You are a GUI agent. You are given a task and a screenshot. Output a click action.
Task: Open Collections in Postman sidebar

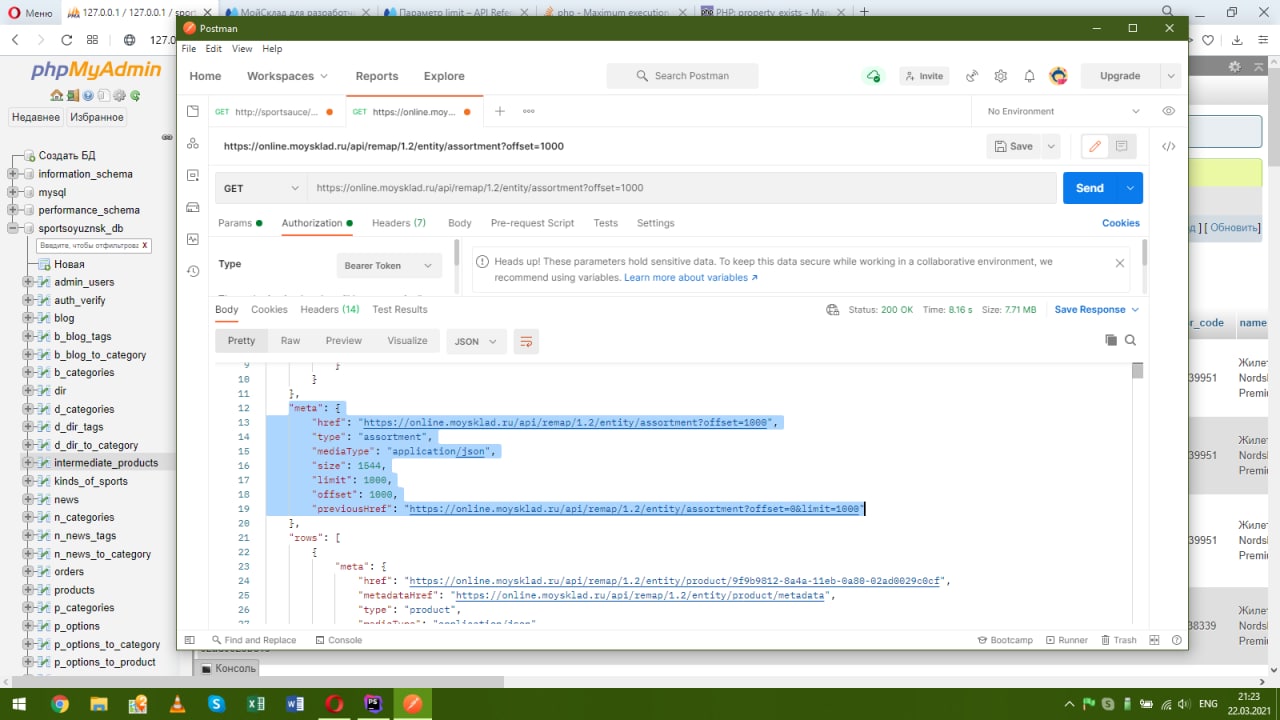pos(193,111)
